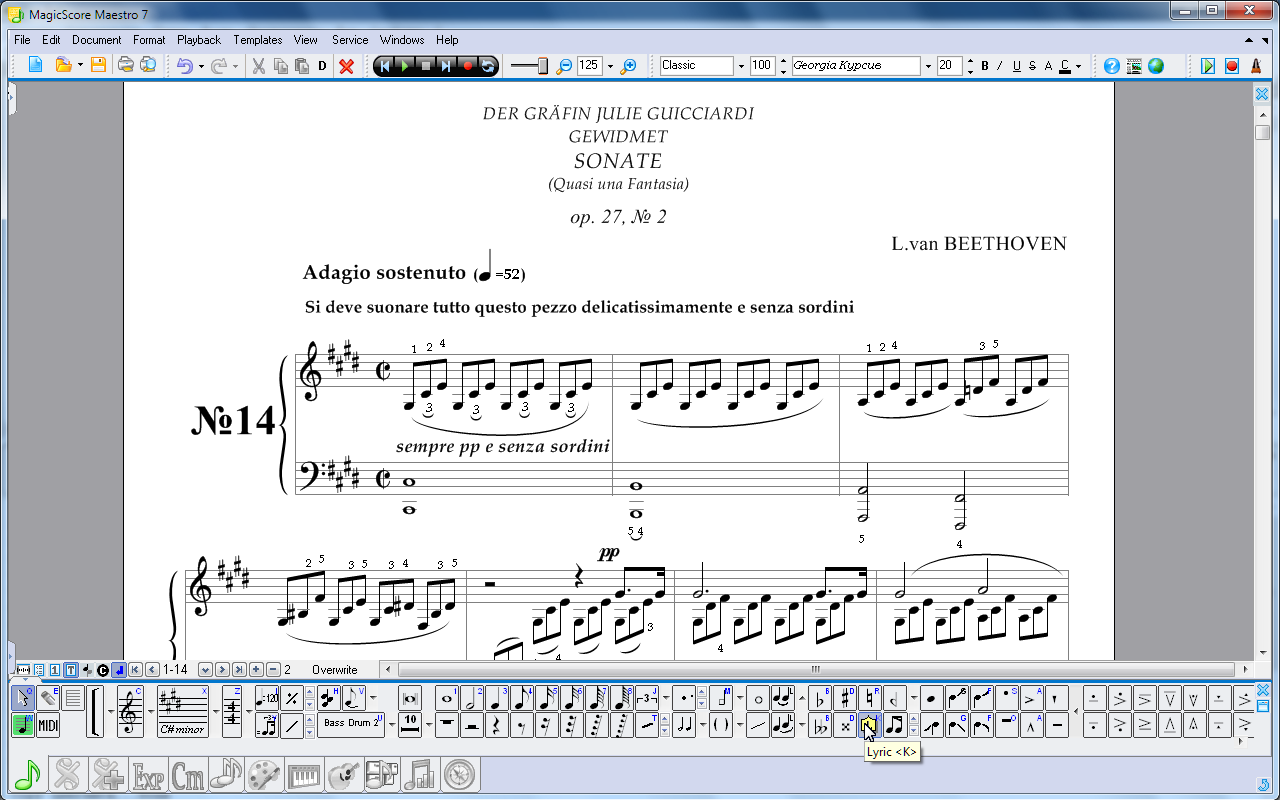Open the Help menu
The height and width of the screenshot is (800, 1280).
point(447,40)
